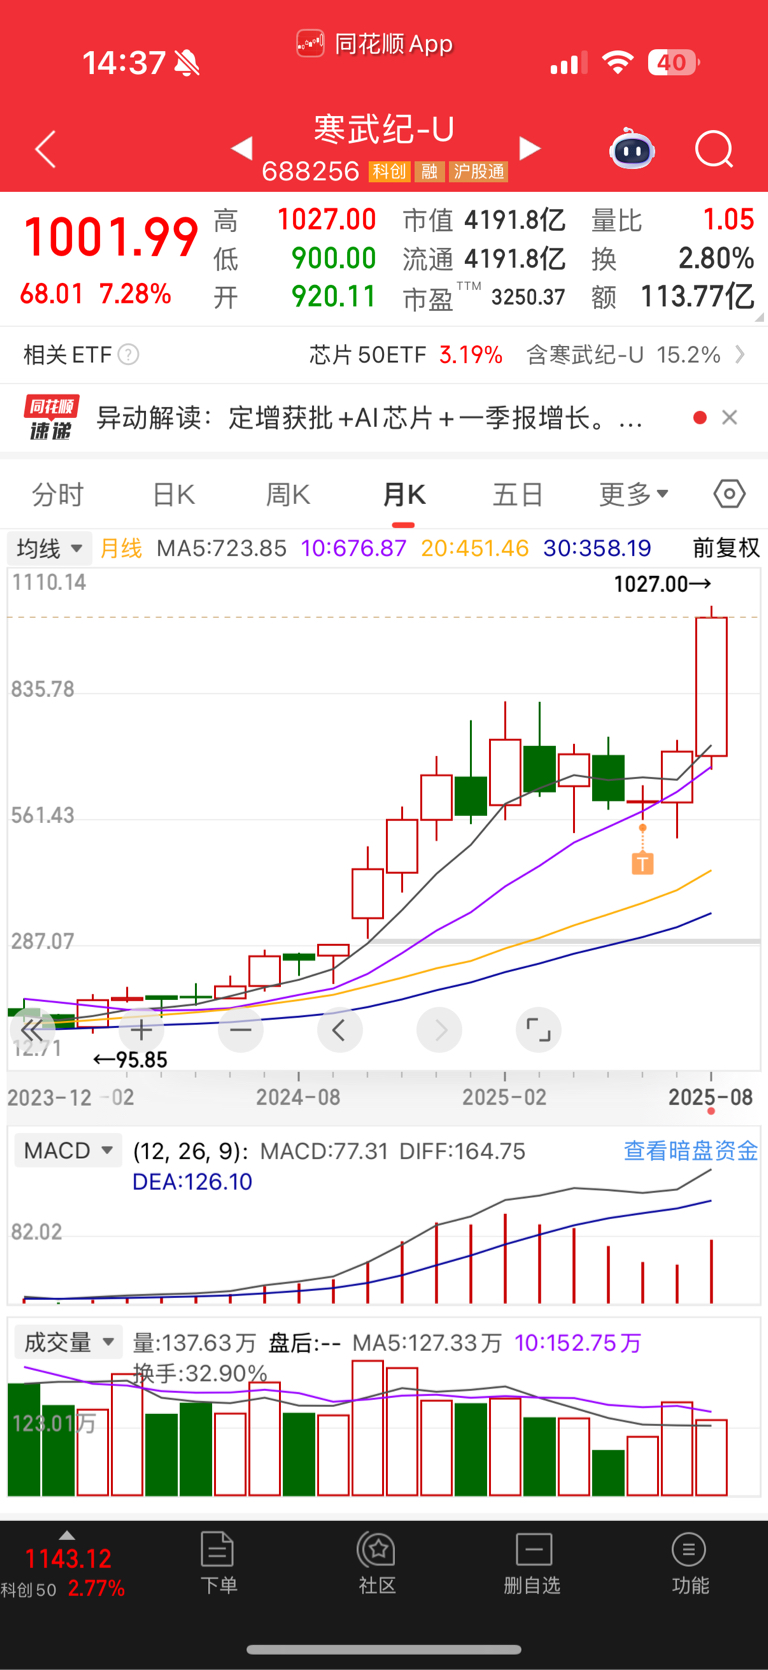
Task: Open chart settings hexagon icon
Action: tap(729, 494)
